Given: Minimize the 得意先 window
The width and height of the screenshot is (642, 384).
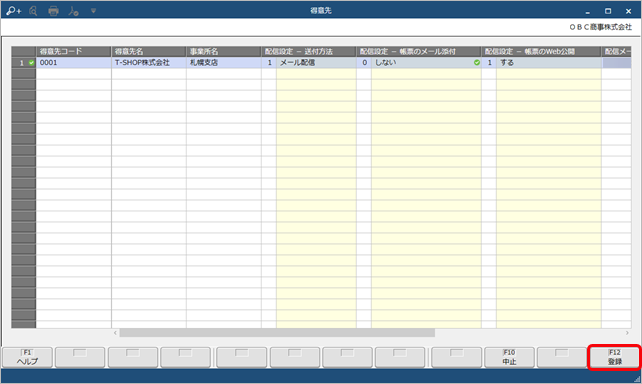Looking at the screenshot, I should click(x=588, y=11).
